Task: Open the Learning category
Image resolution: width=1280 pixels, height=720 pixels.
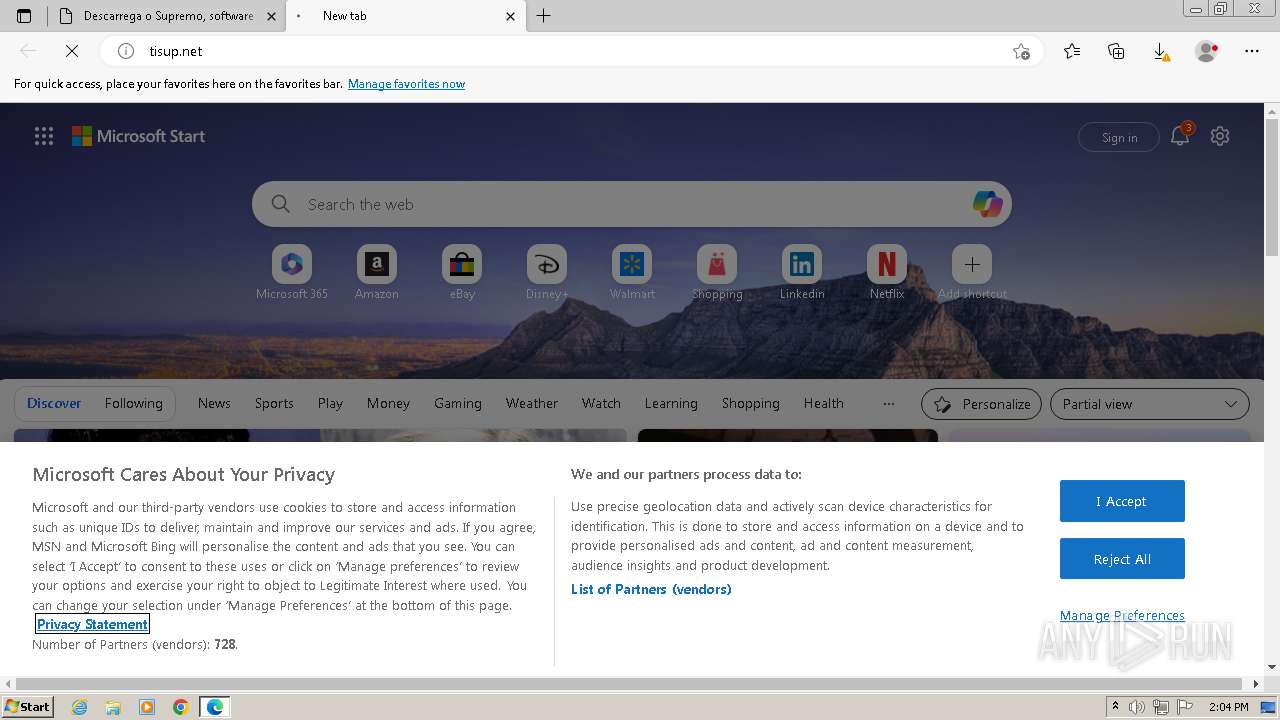Action: [x=671, y=403]
